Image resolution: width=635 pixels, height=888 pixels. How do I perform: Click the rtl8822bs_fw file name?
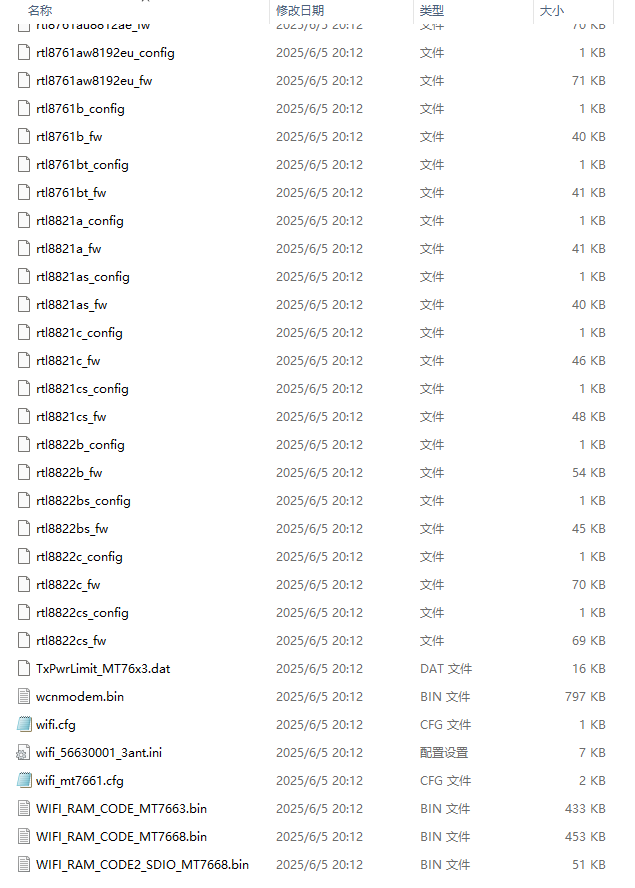click(x=72, y=528)
